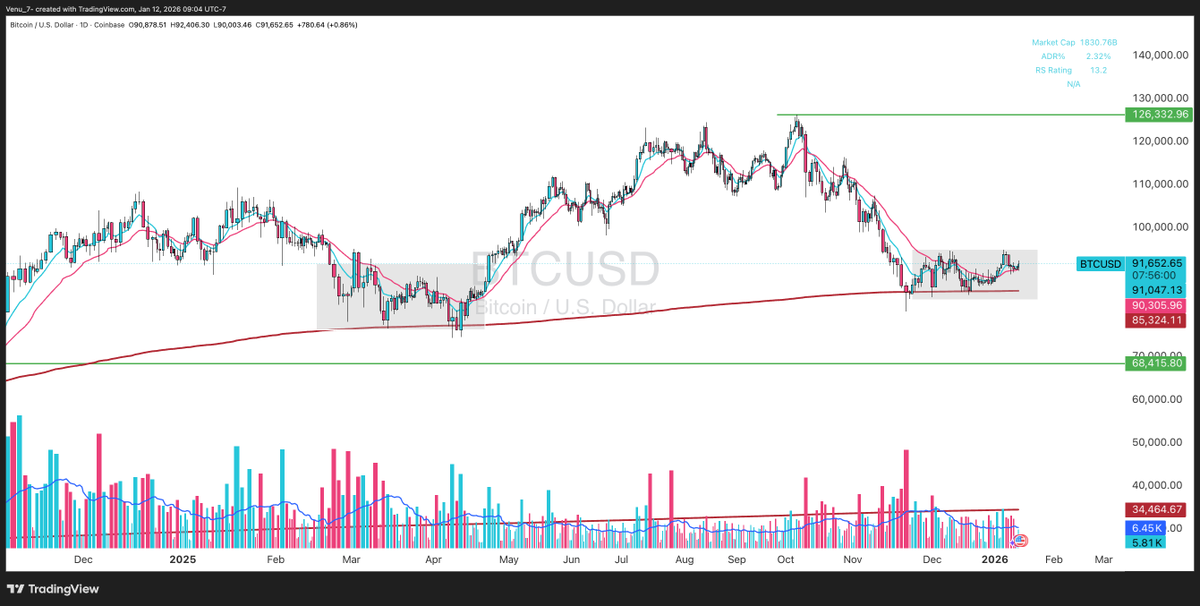Click the 120,000.00 price axis label

coord(1160,141)
